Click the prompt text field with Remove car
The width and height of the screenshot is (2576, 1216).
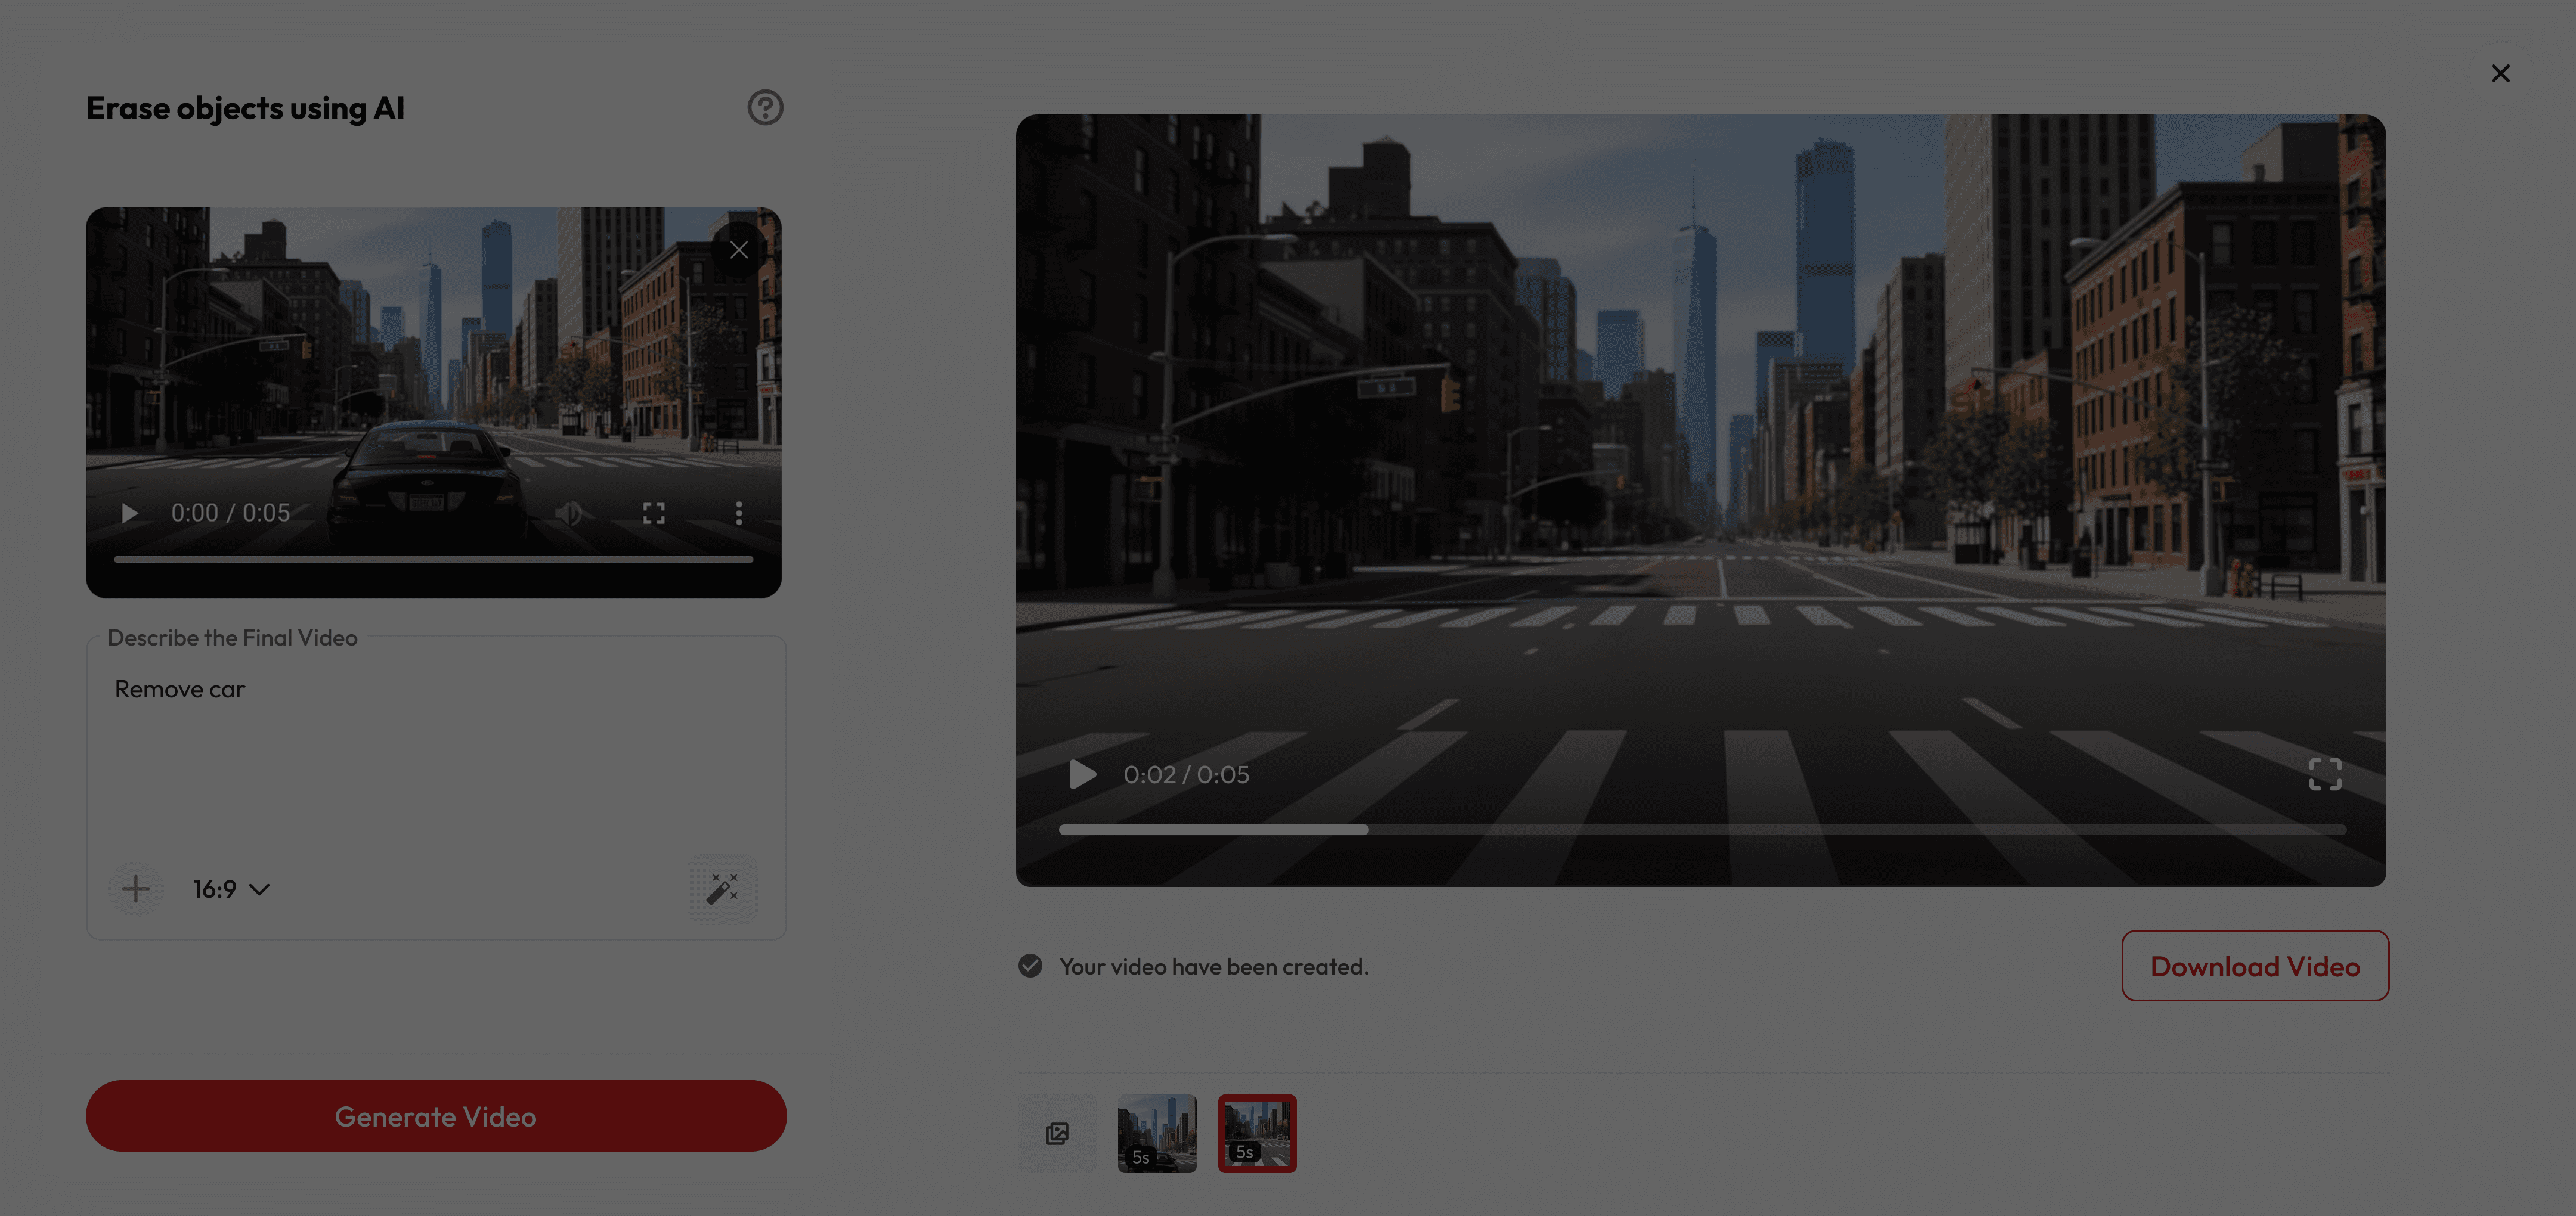(435, 750)
